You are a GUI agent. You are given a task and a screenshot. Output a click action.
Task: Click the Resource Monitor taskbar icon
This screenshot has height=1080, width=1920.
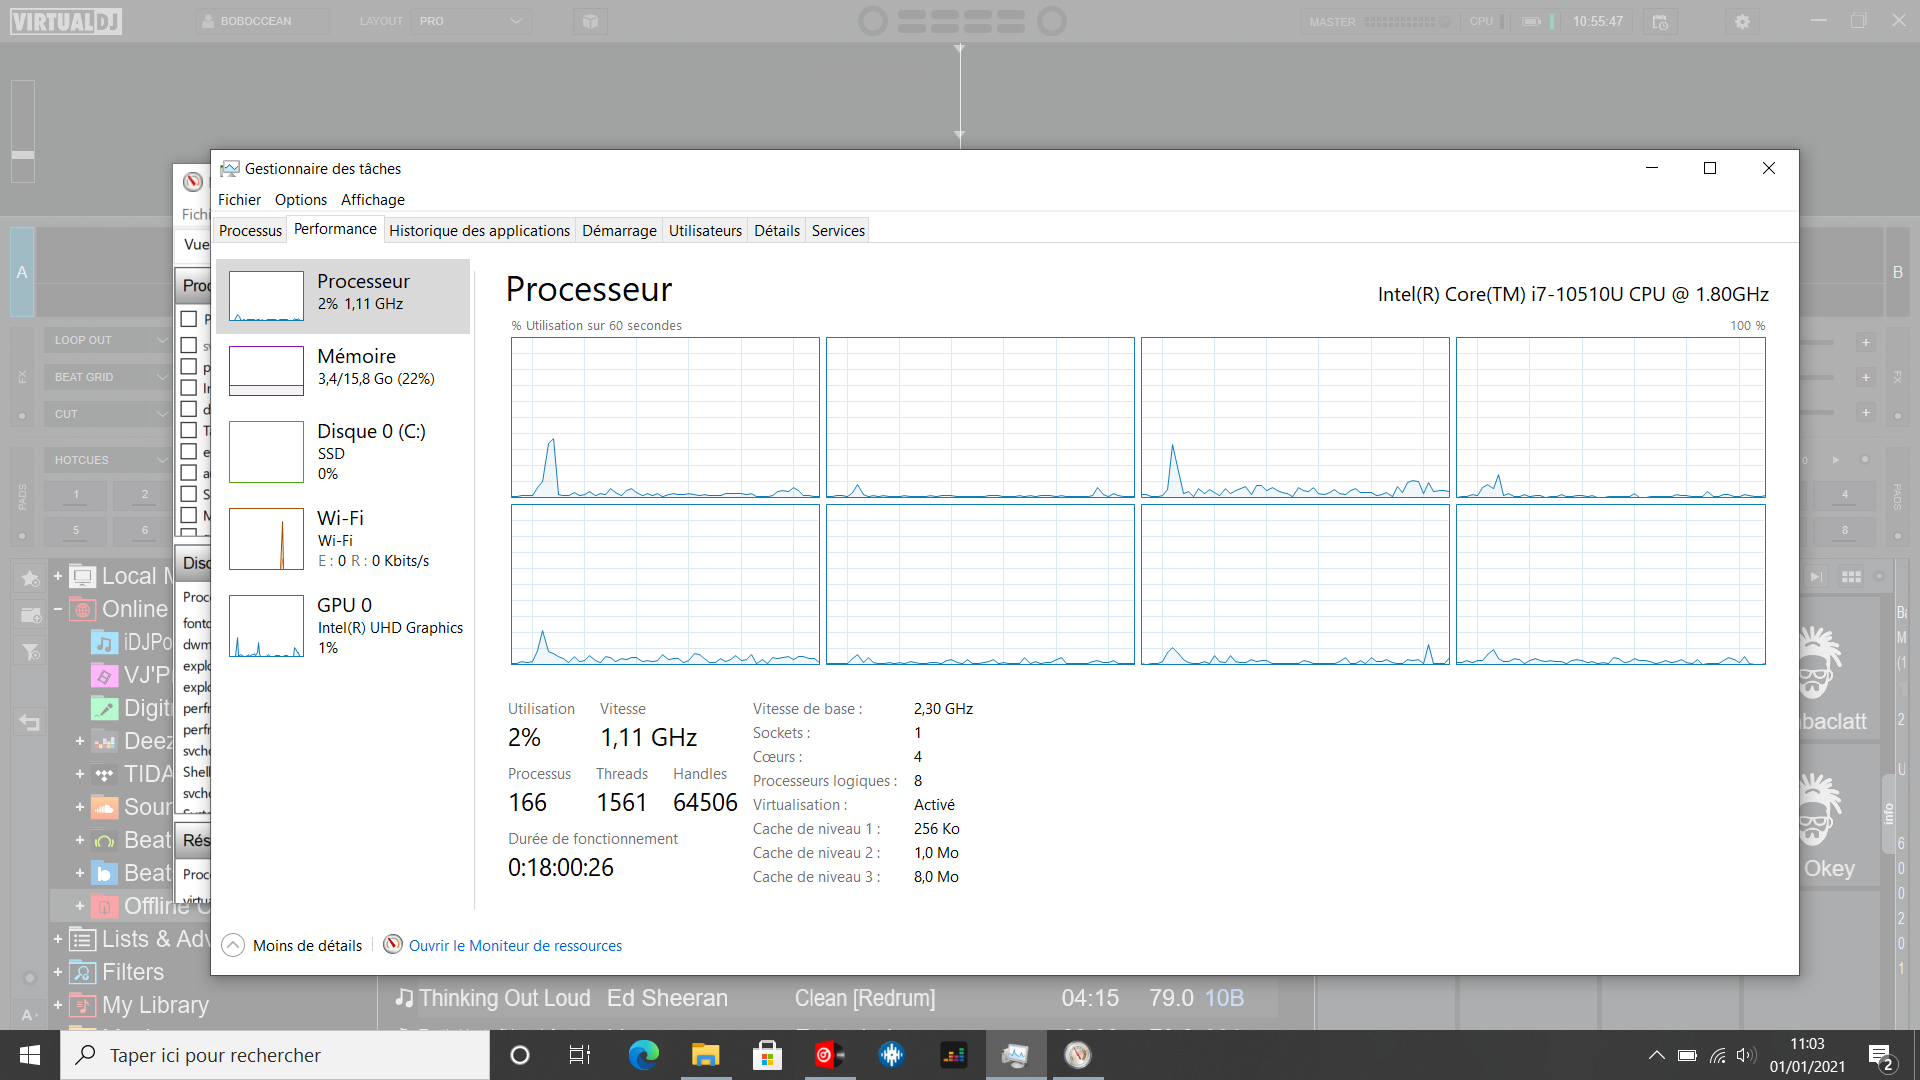pyautogui.click(x=1077, y=1055)
